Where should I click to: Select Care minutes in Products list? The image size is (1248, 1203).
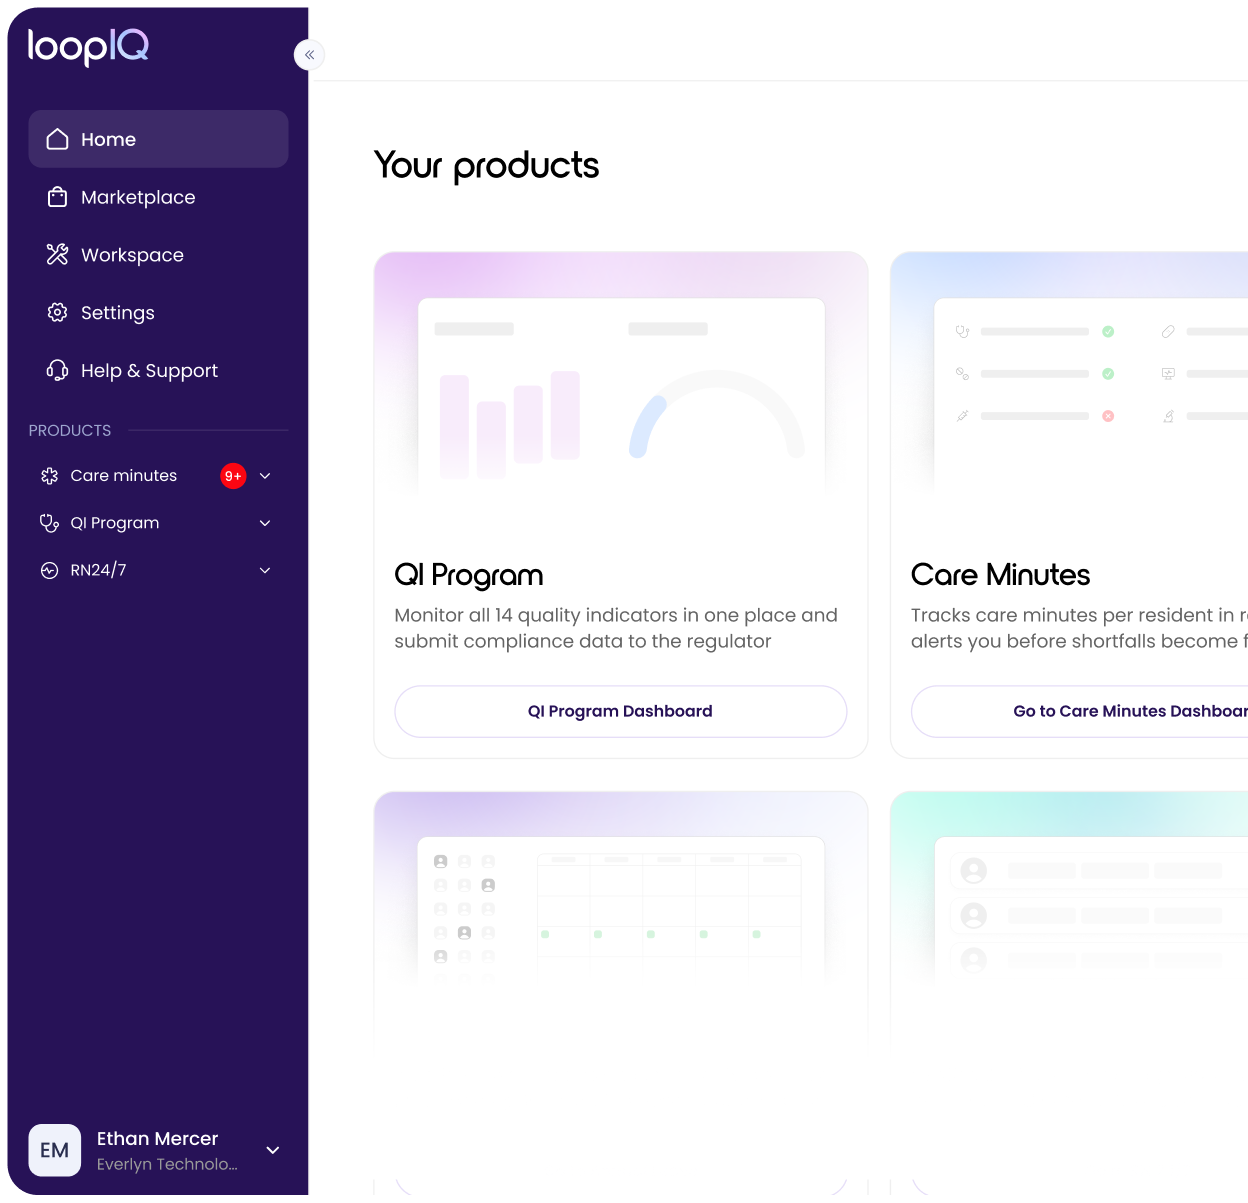coord(158,476)
